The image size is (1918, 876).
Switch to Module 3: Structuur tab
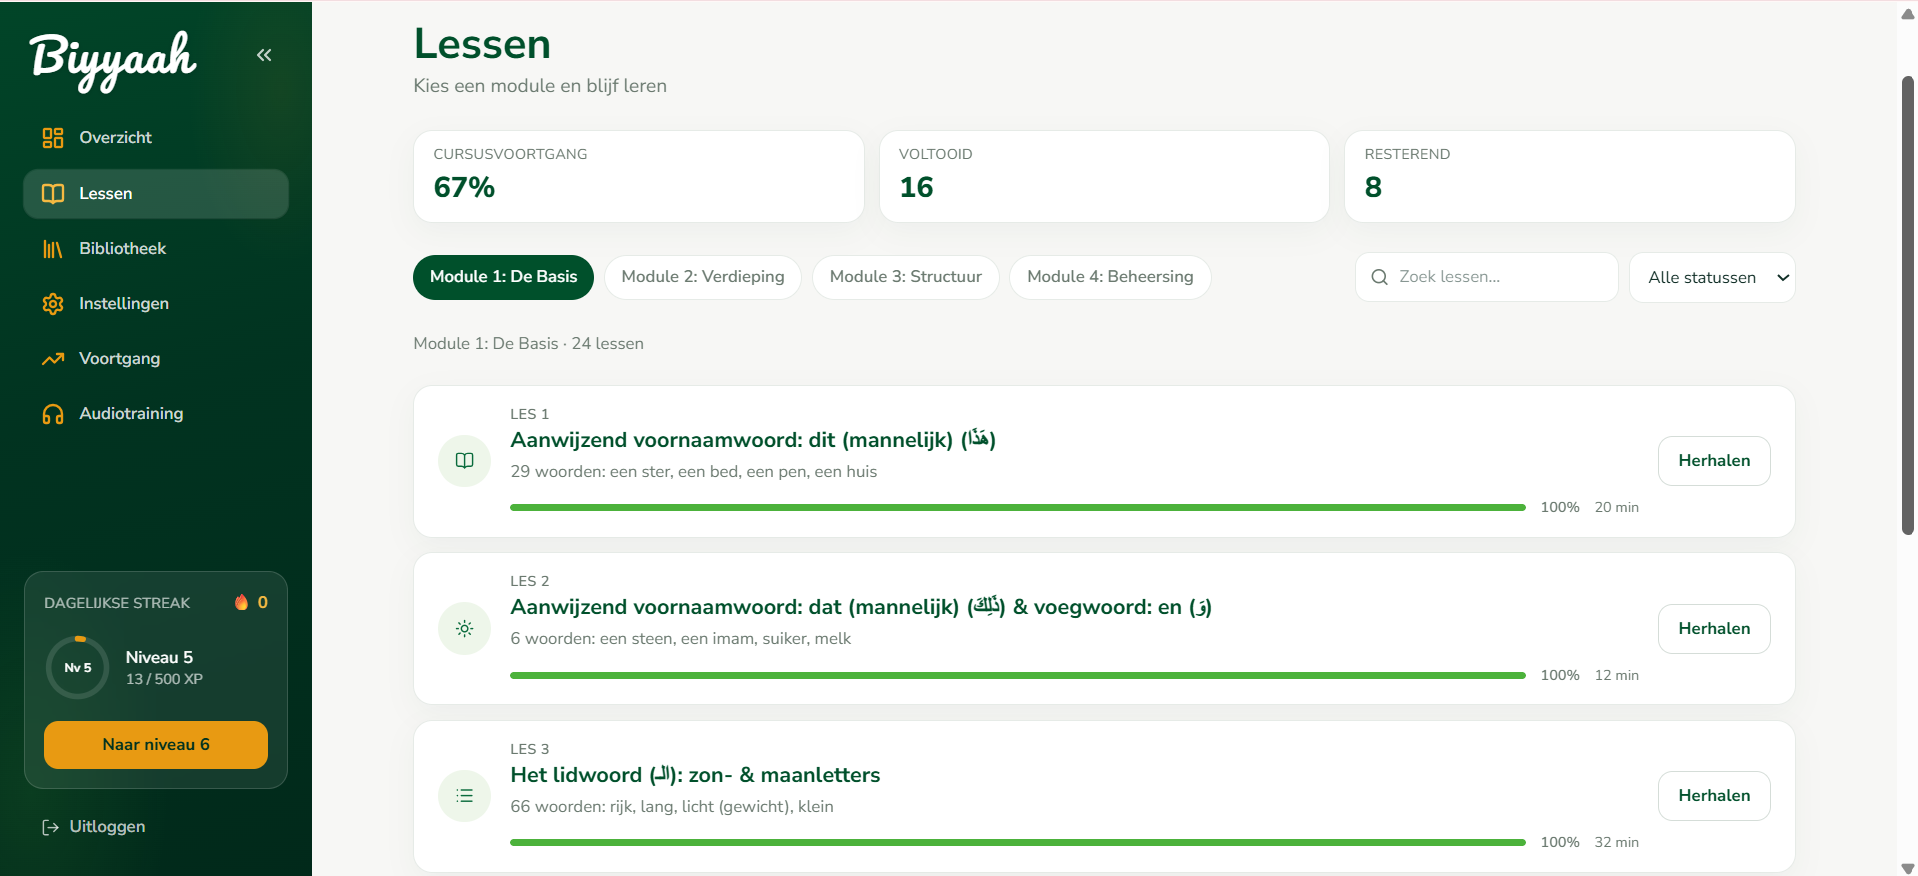906,277
